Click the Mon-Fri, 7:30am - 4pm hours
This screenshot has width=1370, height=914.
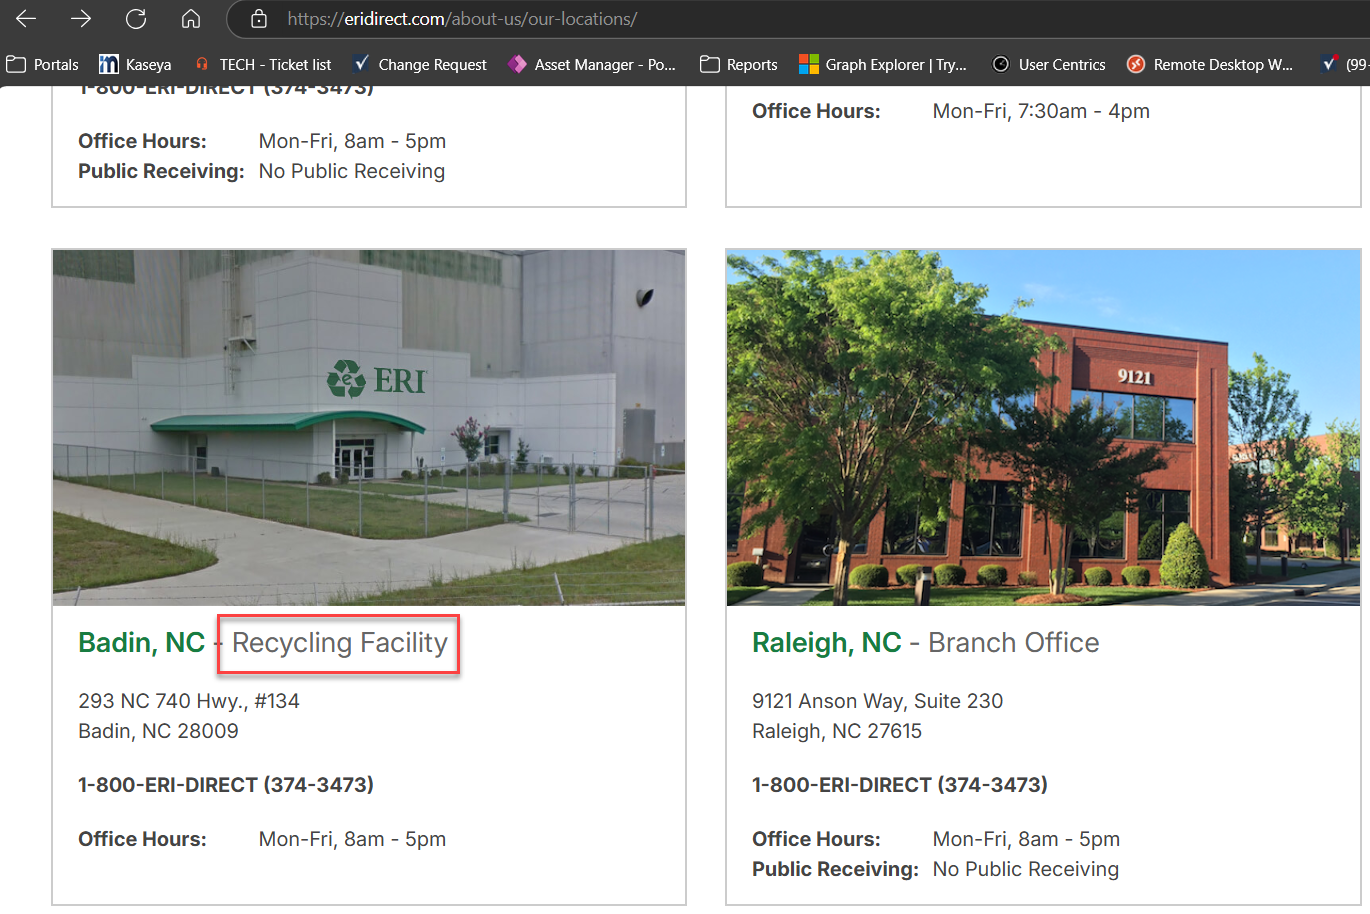coord(1041,111)
